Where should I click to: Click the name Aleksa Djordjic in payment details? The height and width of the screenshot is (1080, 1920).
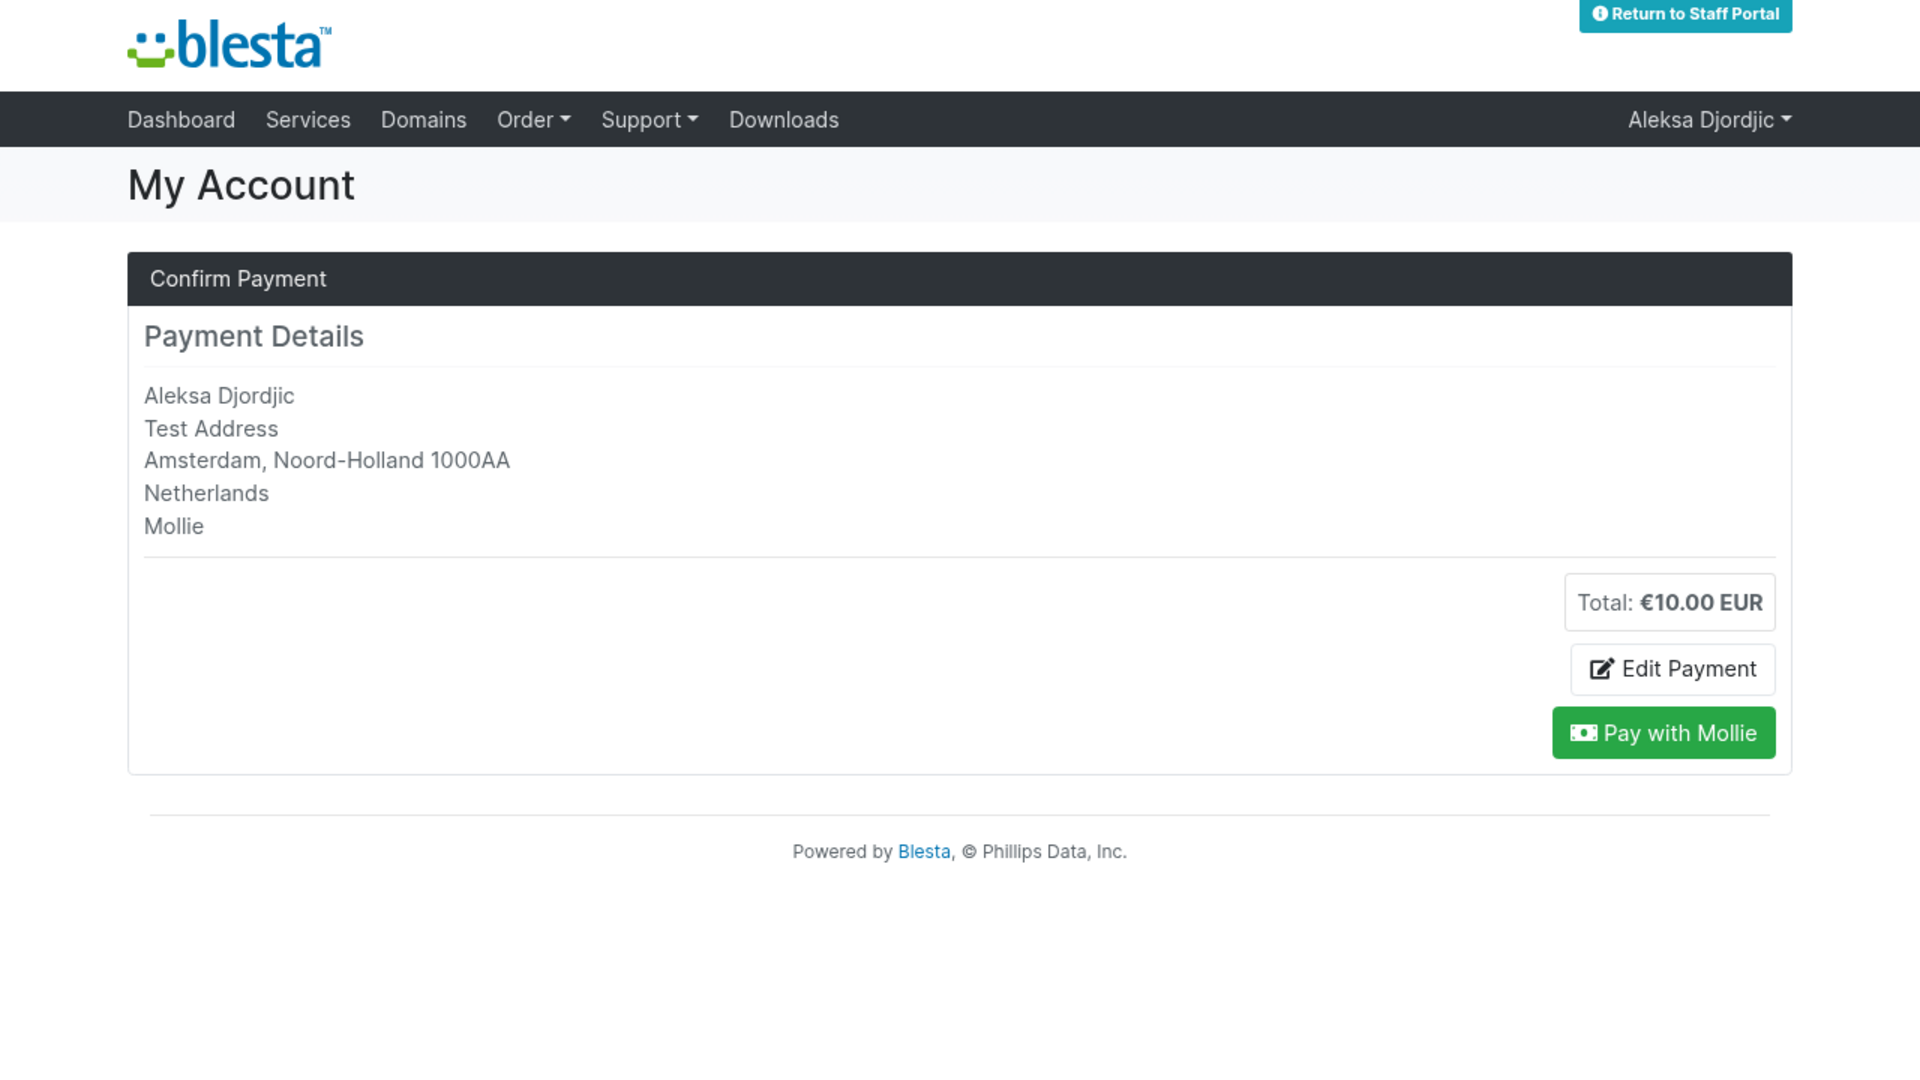[x=219, y=396]
